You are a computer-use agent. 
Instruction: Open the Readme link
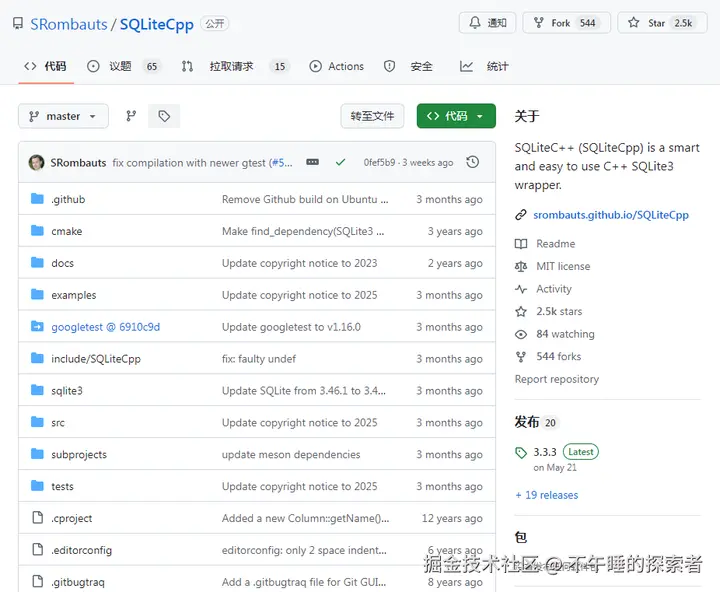tap(556, 244)
